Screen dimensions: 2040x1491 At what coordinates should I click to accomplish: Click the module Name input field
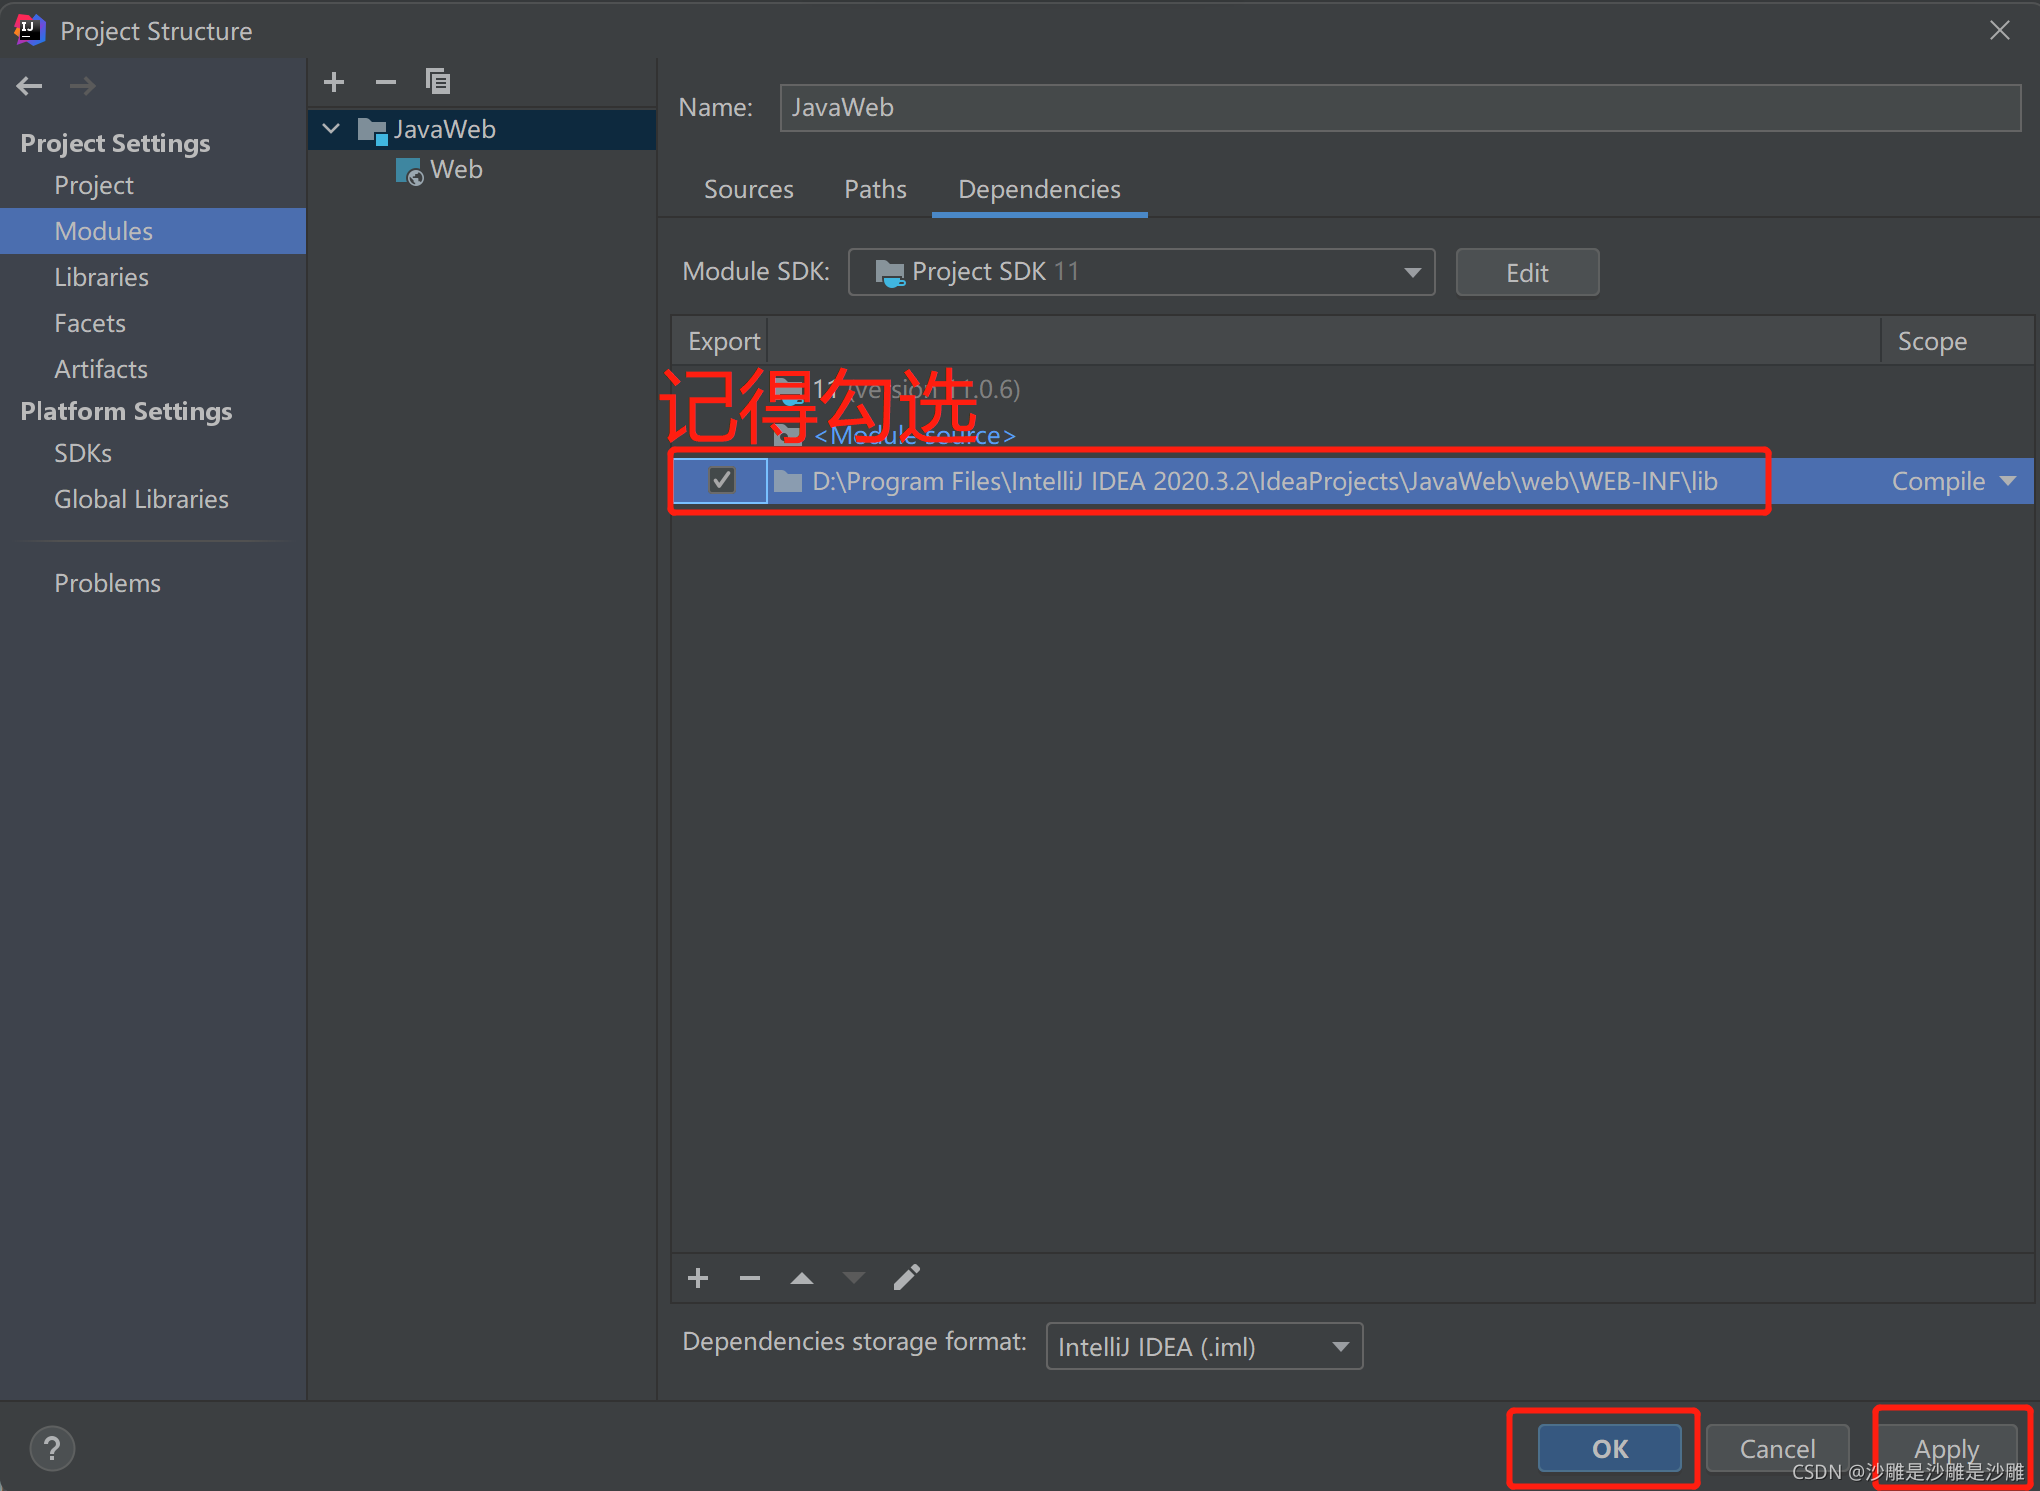pyautogui.click(x=1400, y=107)
